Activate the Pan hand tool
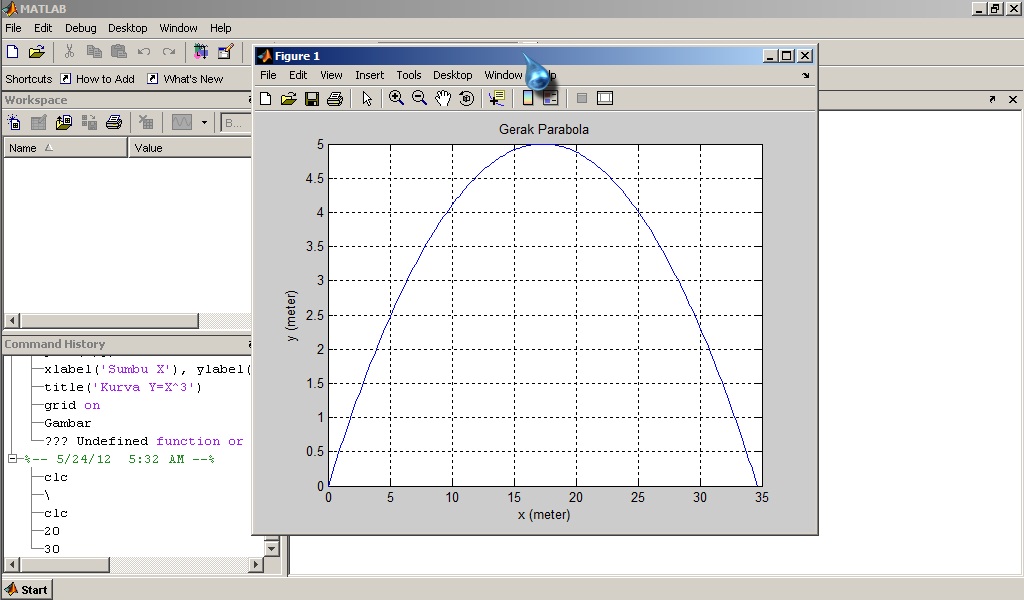Viewport: 1024px width, 600px height. (x=444, y=98)
